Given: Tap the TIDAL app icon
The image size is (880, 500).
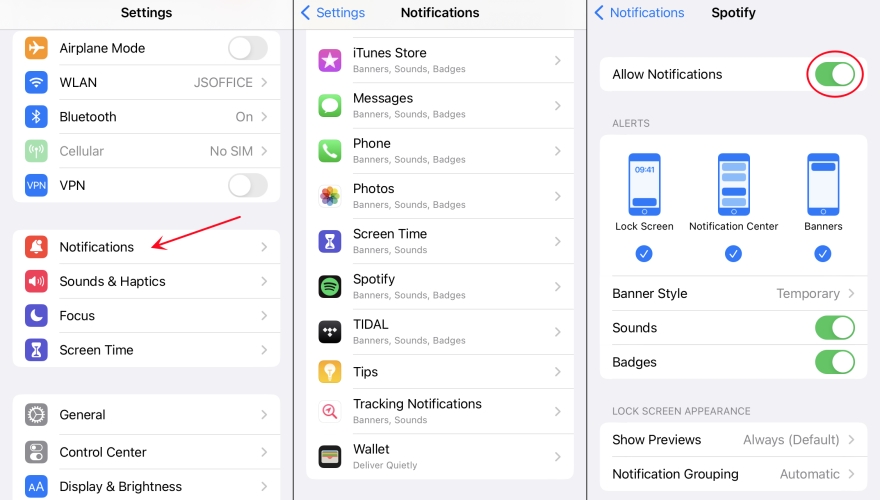Looking at the screenshot, I should click(x=330, y=332).
